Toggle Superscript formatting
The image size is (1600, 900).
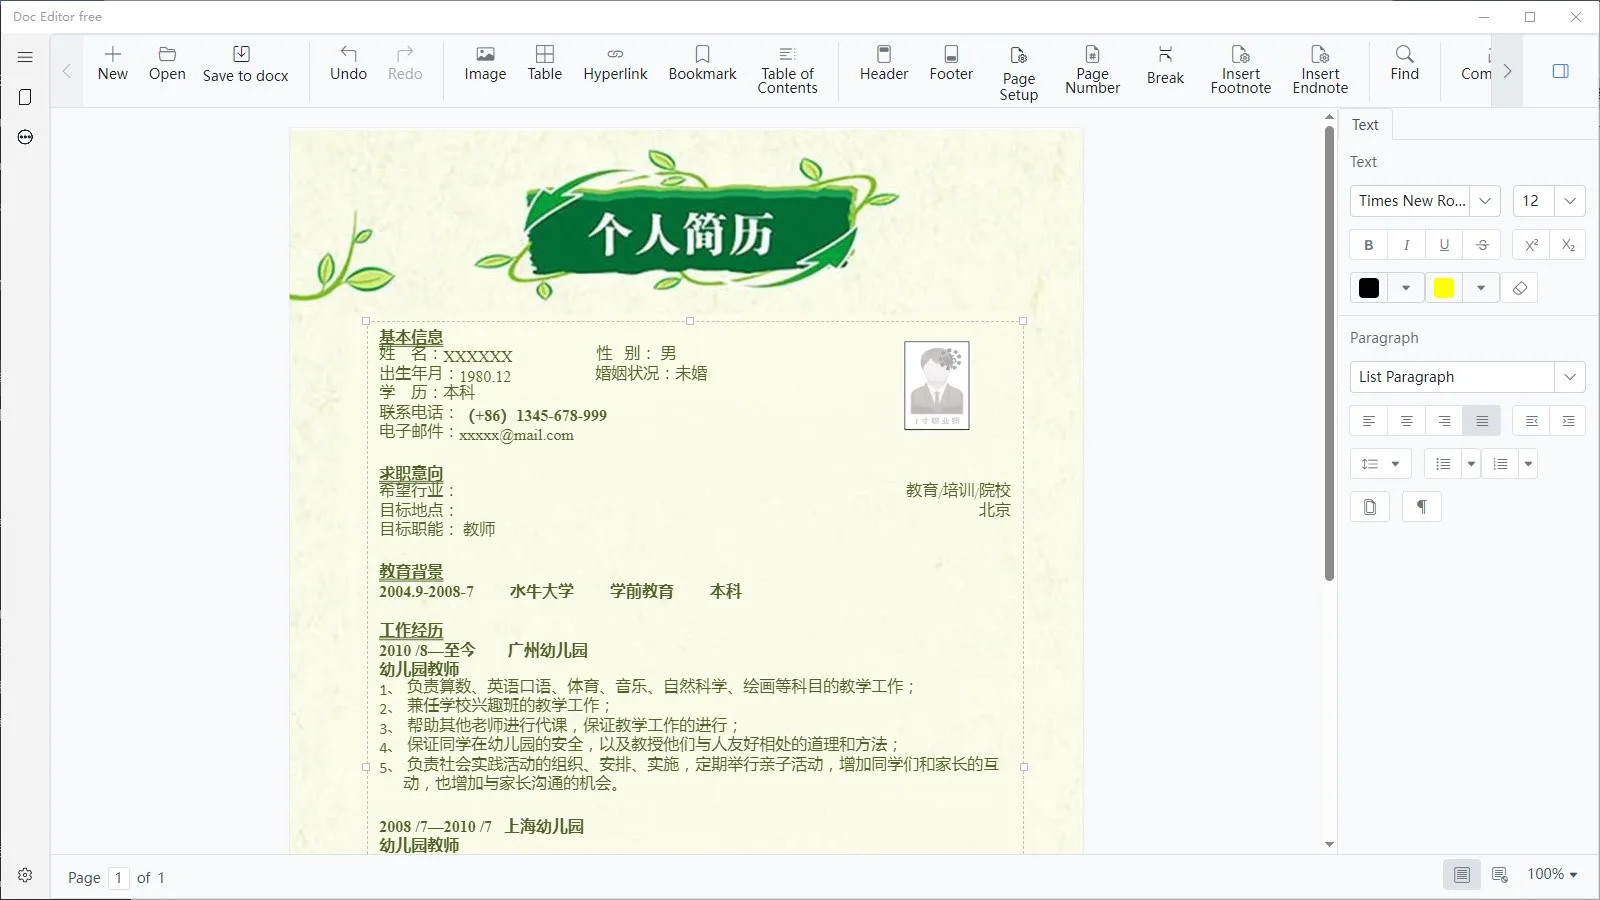pos(1531,245)
